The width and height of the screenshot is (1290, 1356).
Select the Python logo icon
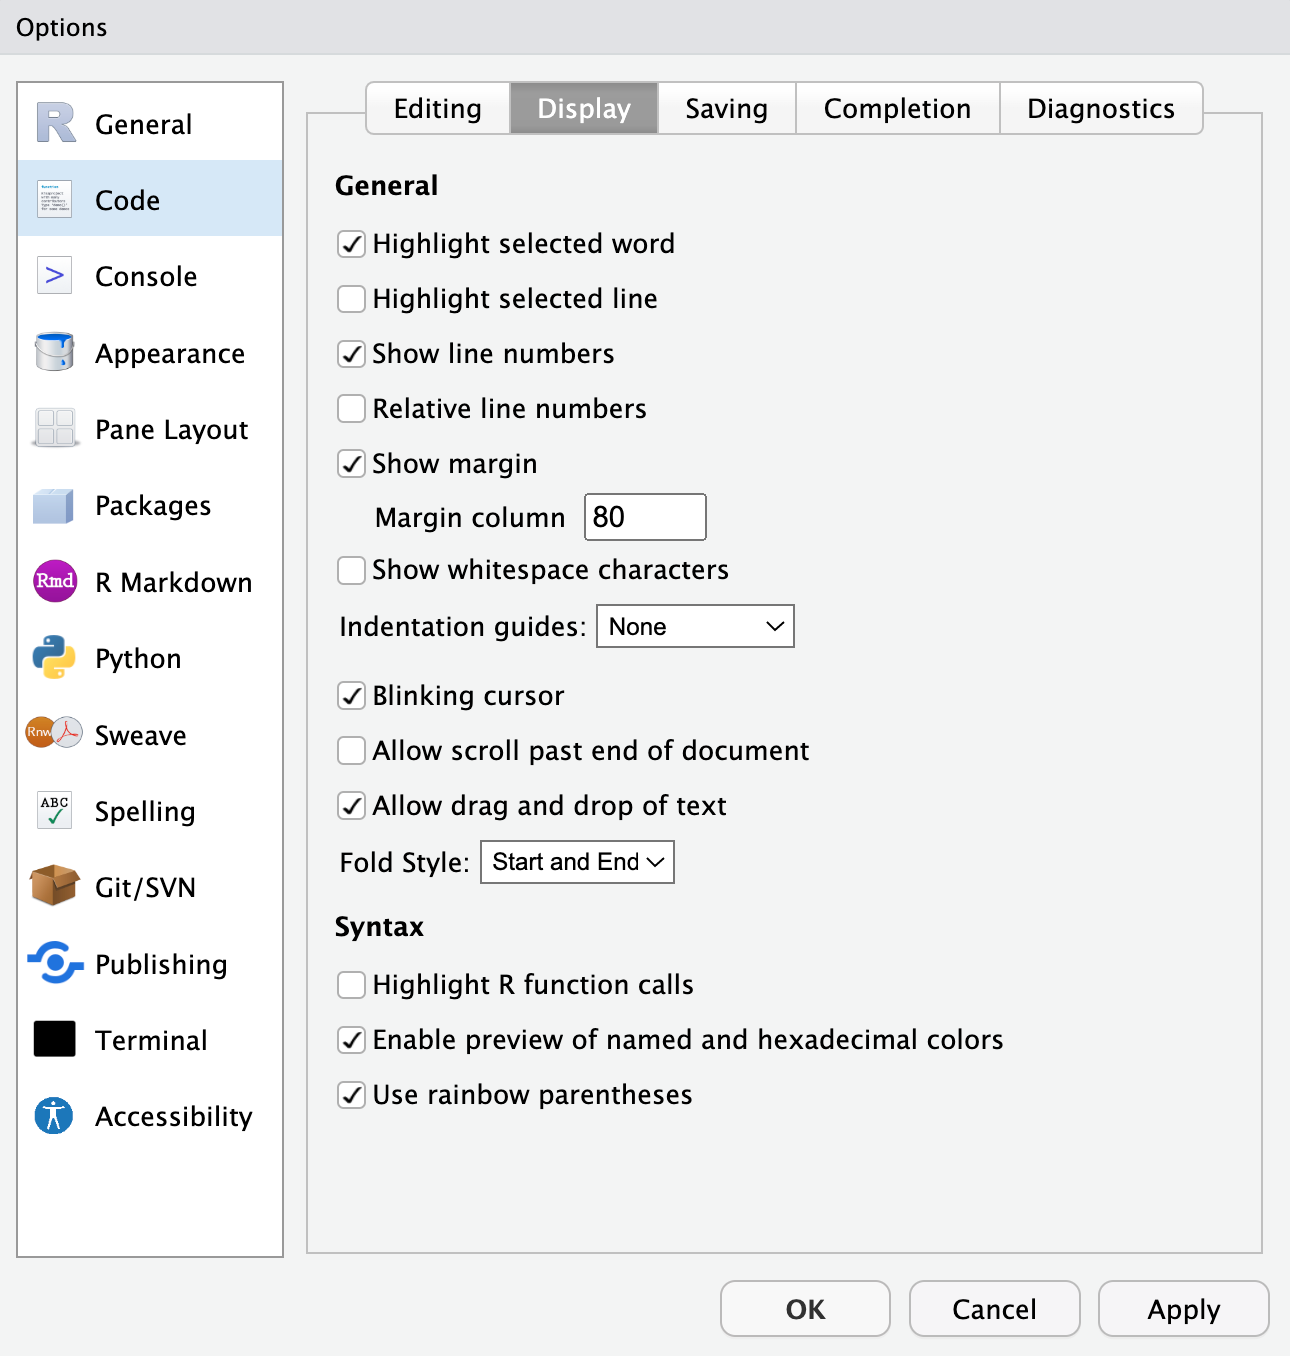click(x=54, y=658)
